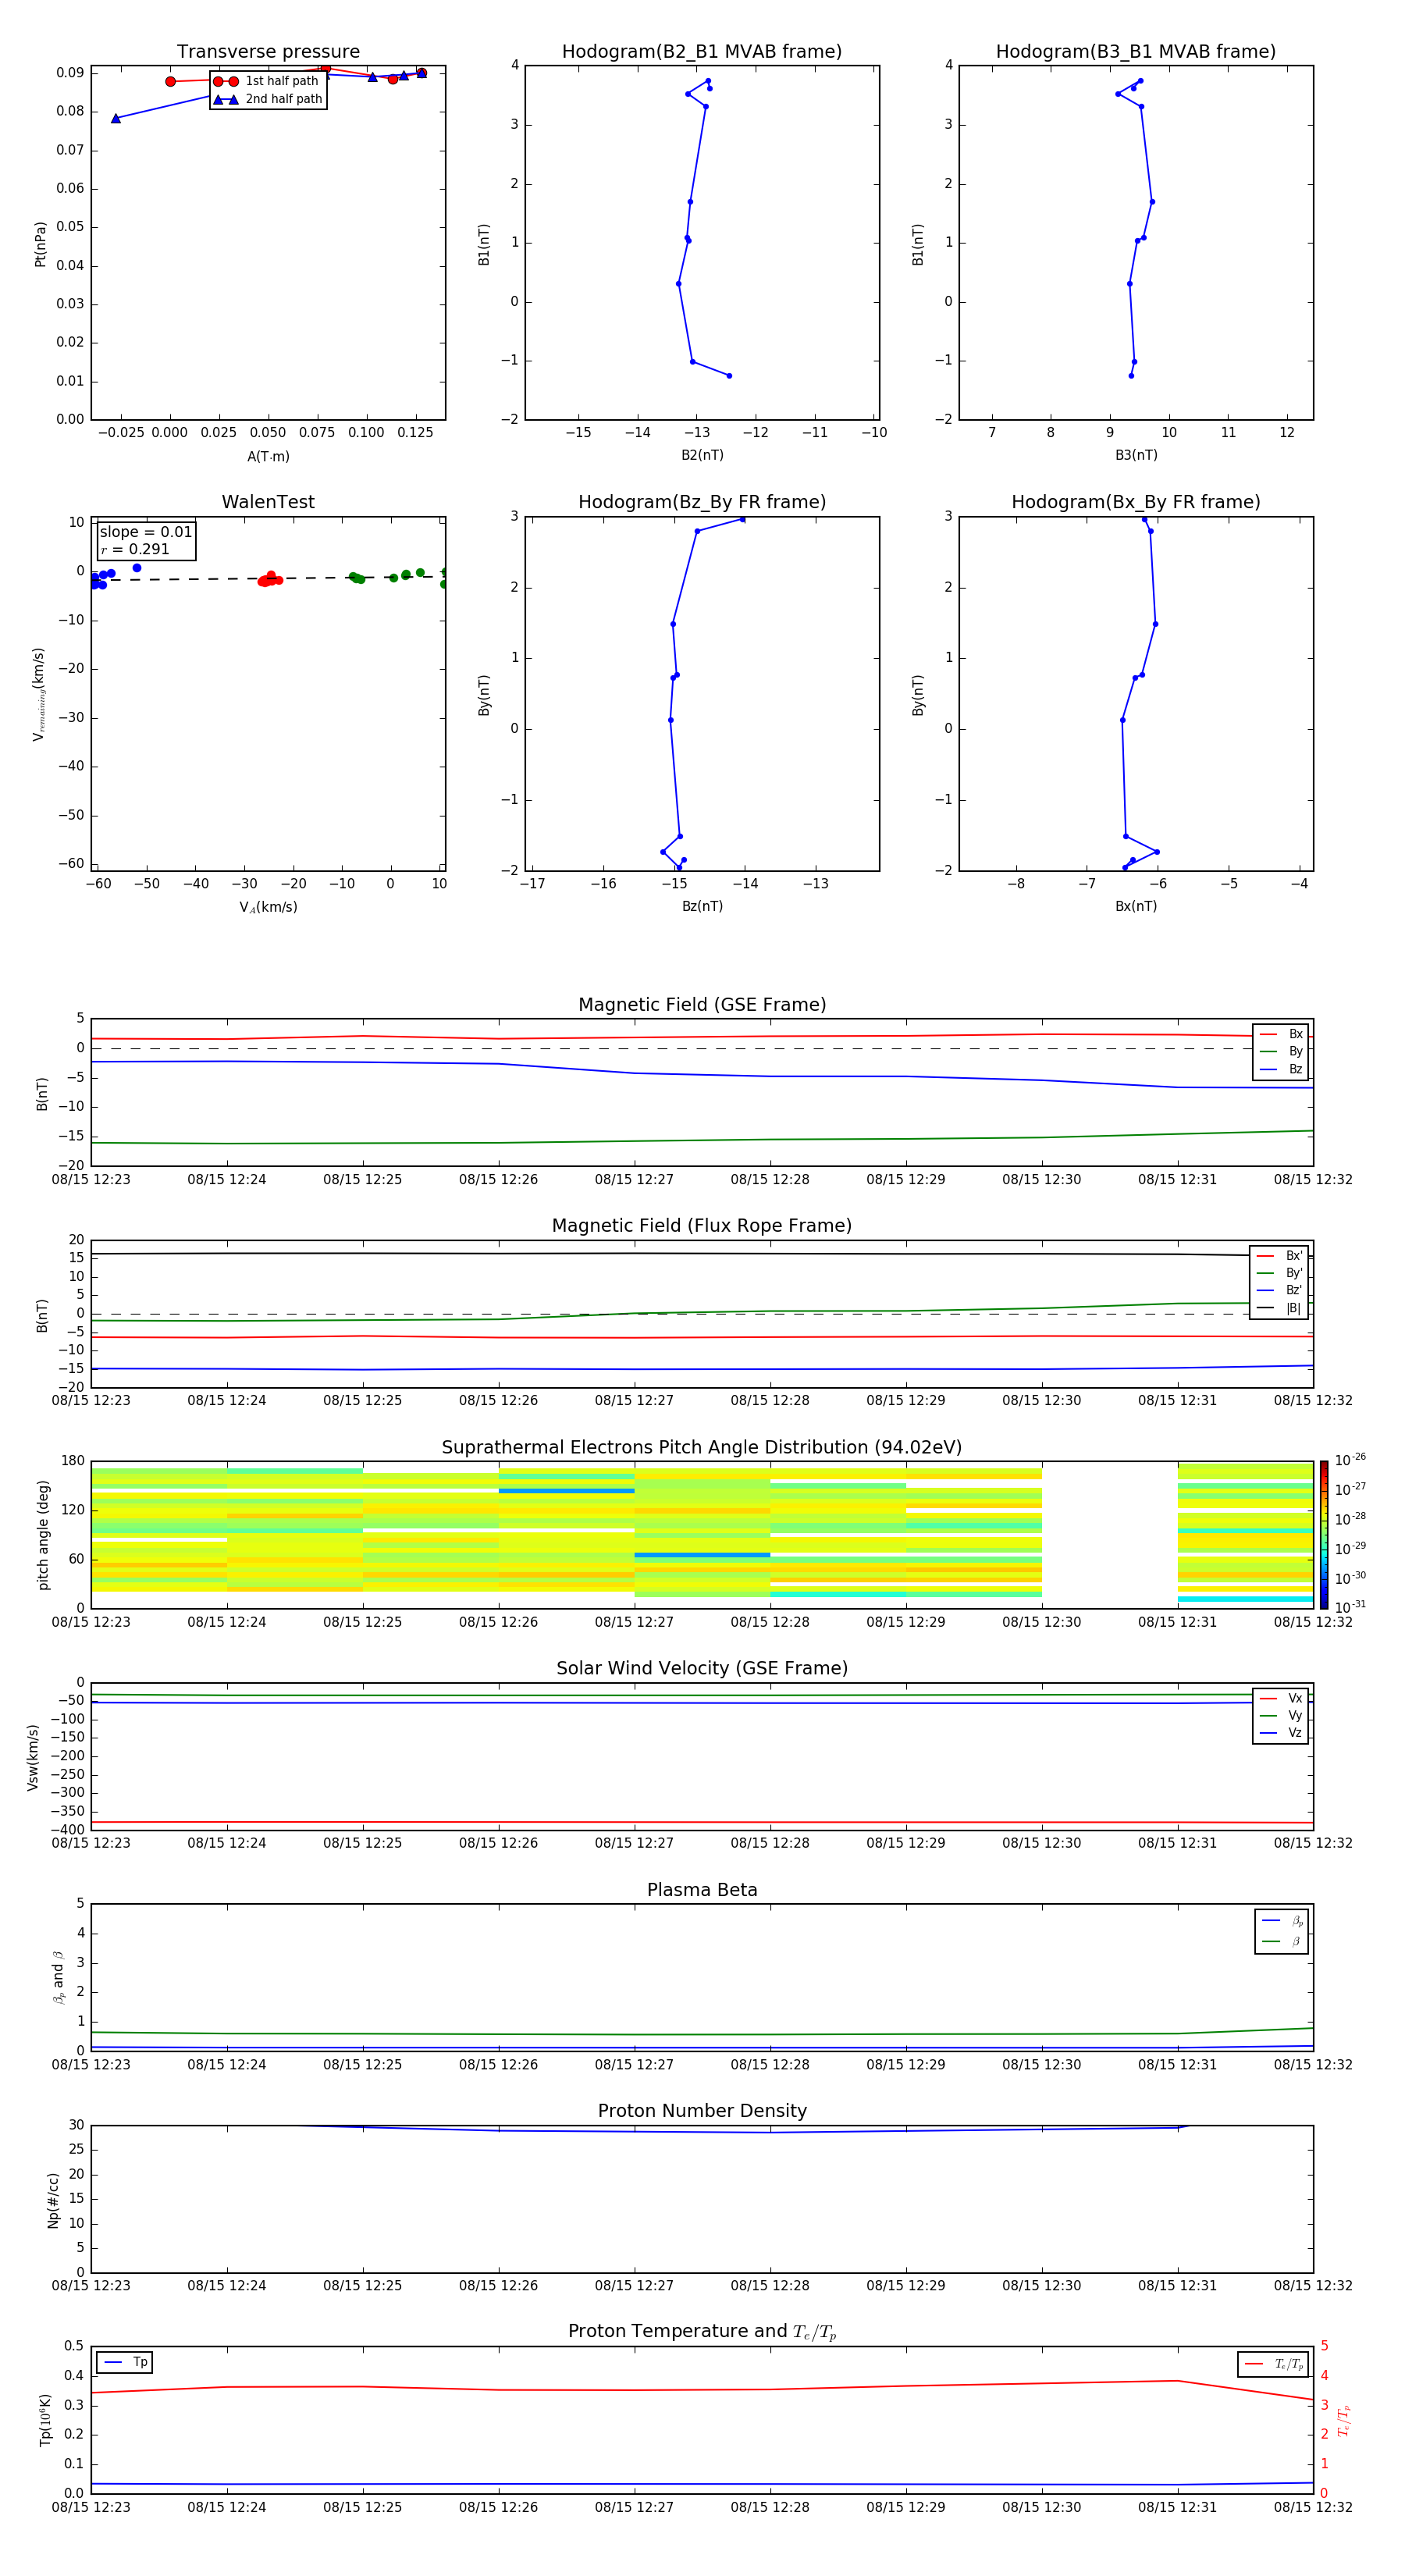
Task: Click '08/15 12:32' tick under Proton Temperature plot
Action: pyautogui.click(x=1313, y=2507)
